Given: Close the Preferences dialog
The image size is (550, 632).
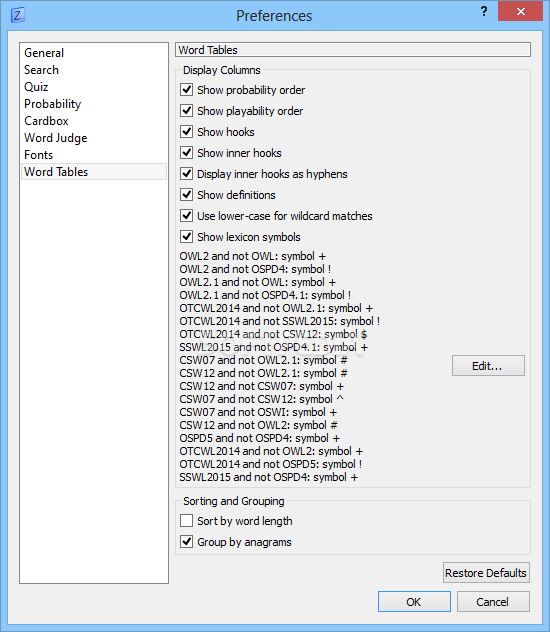Looking at the screenshot, I should pyautogui.click(x=521, y=11).
